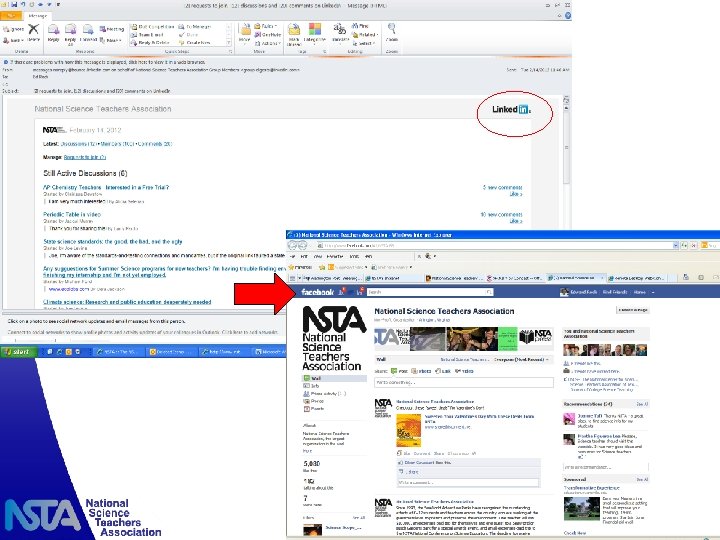Screen dimensions: 720x540
Task: Click the Meeting button in Respond group
Action: pyautogui.click(x=112, y=29)
